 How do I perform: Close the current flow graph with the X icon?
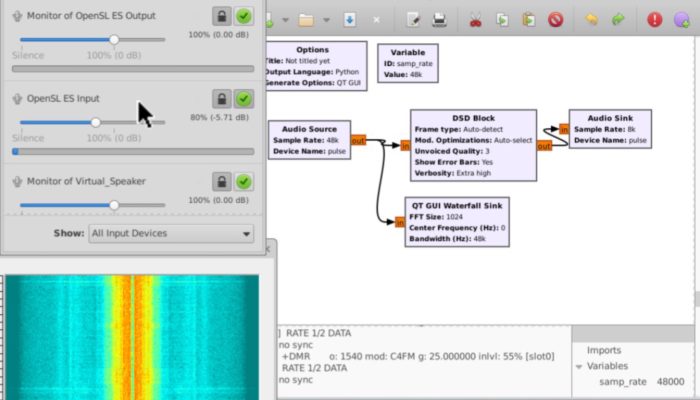pyautogui.click(x=376, y=20)
